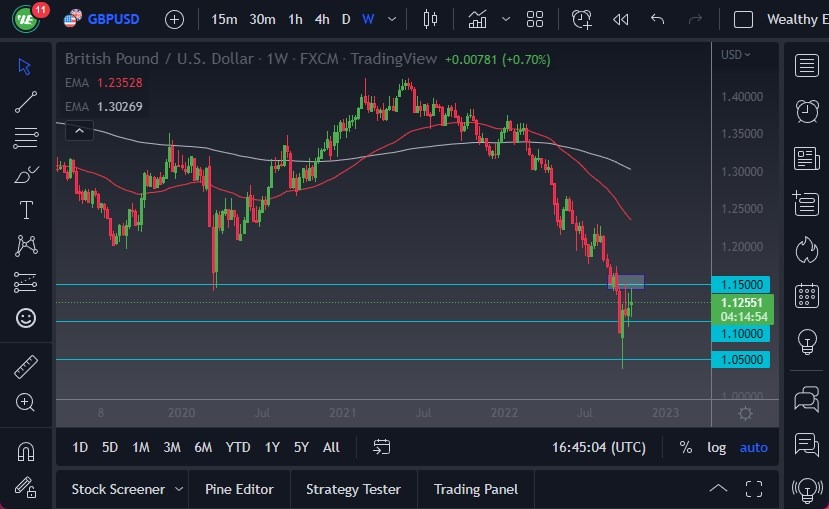This screenshot has height=509, width=829.
Task: Open the alerts clock panel
Action: point(806,111)
